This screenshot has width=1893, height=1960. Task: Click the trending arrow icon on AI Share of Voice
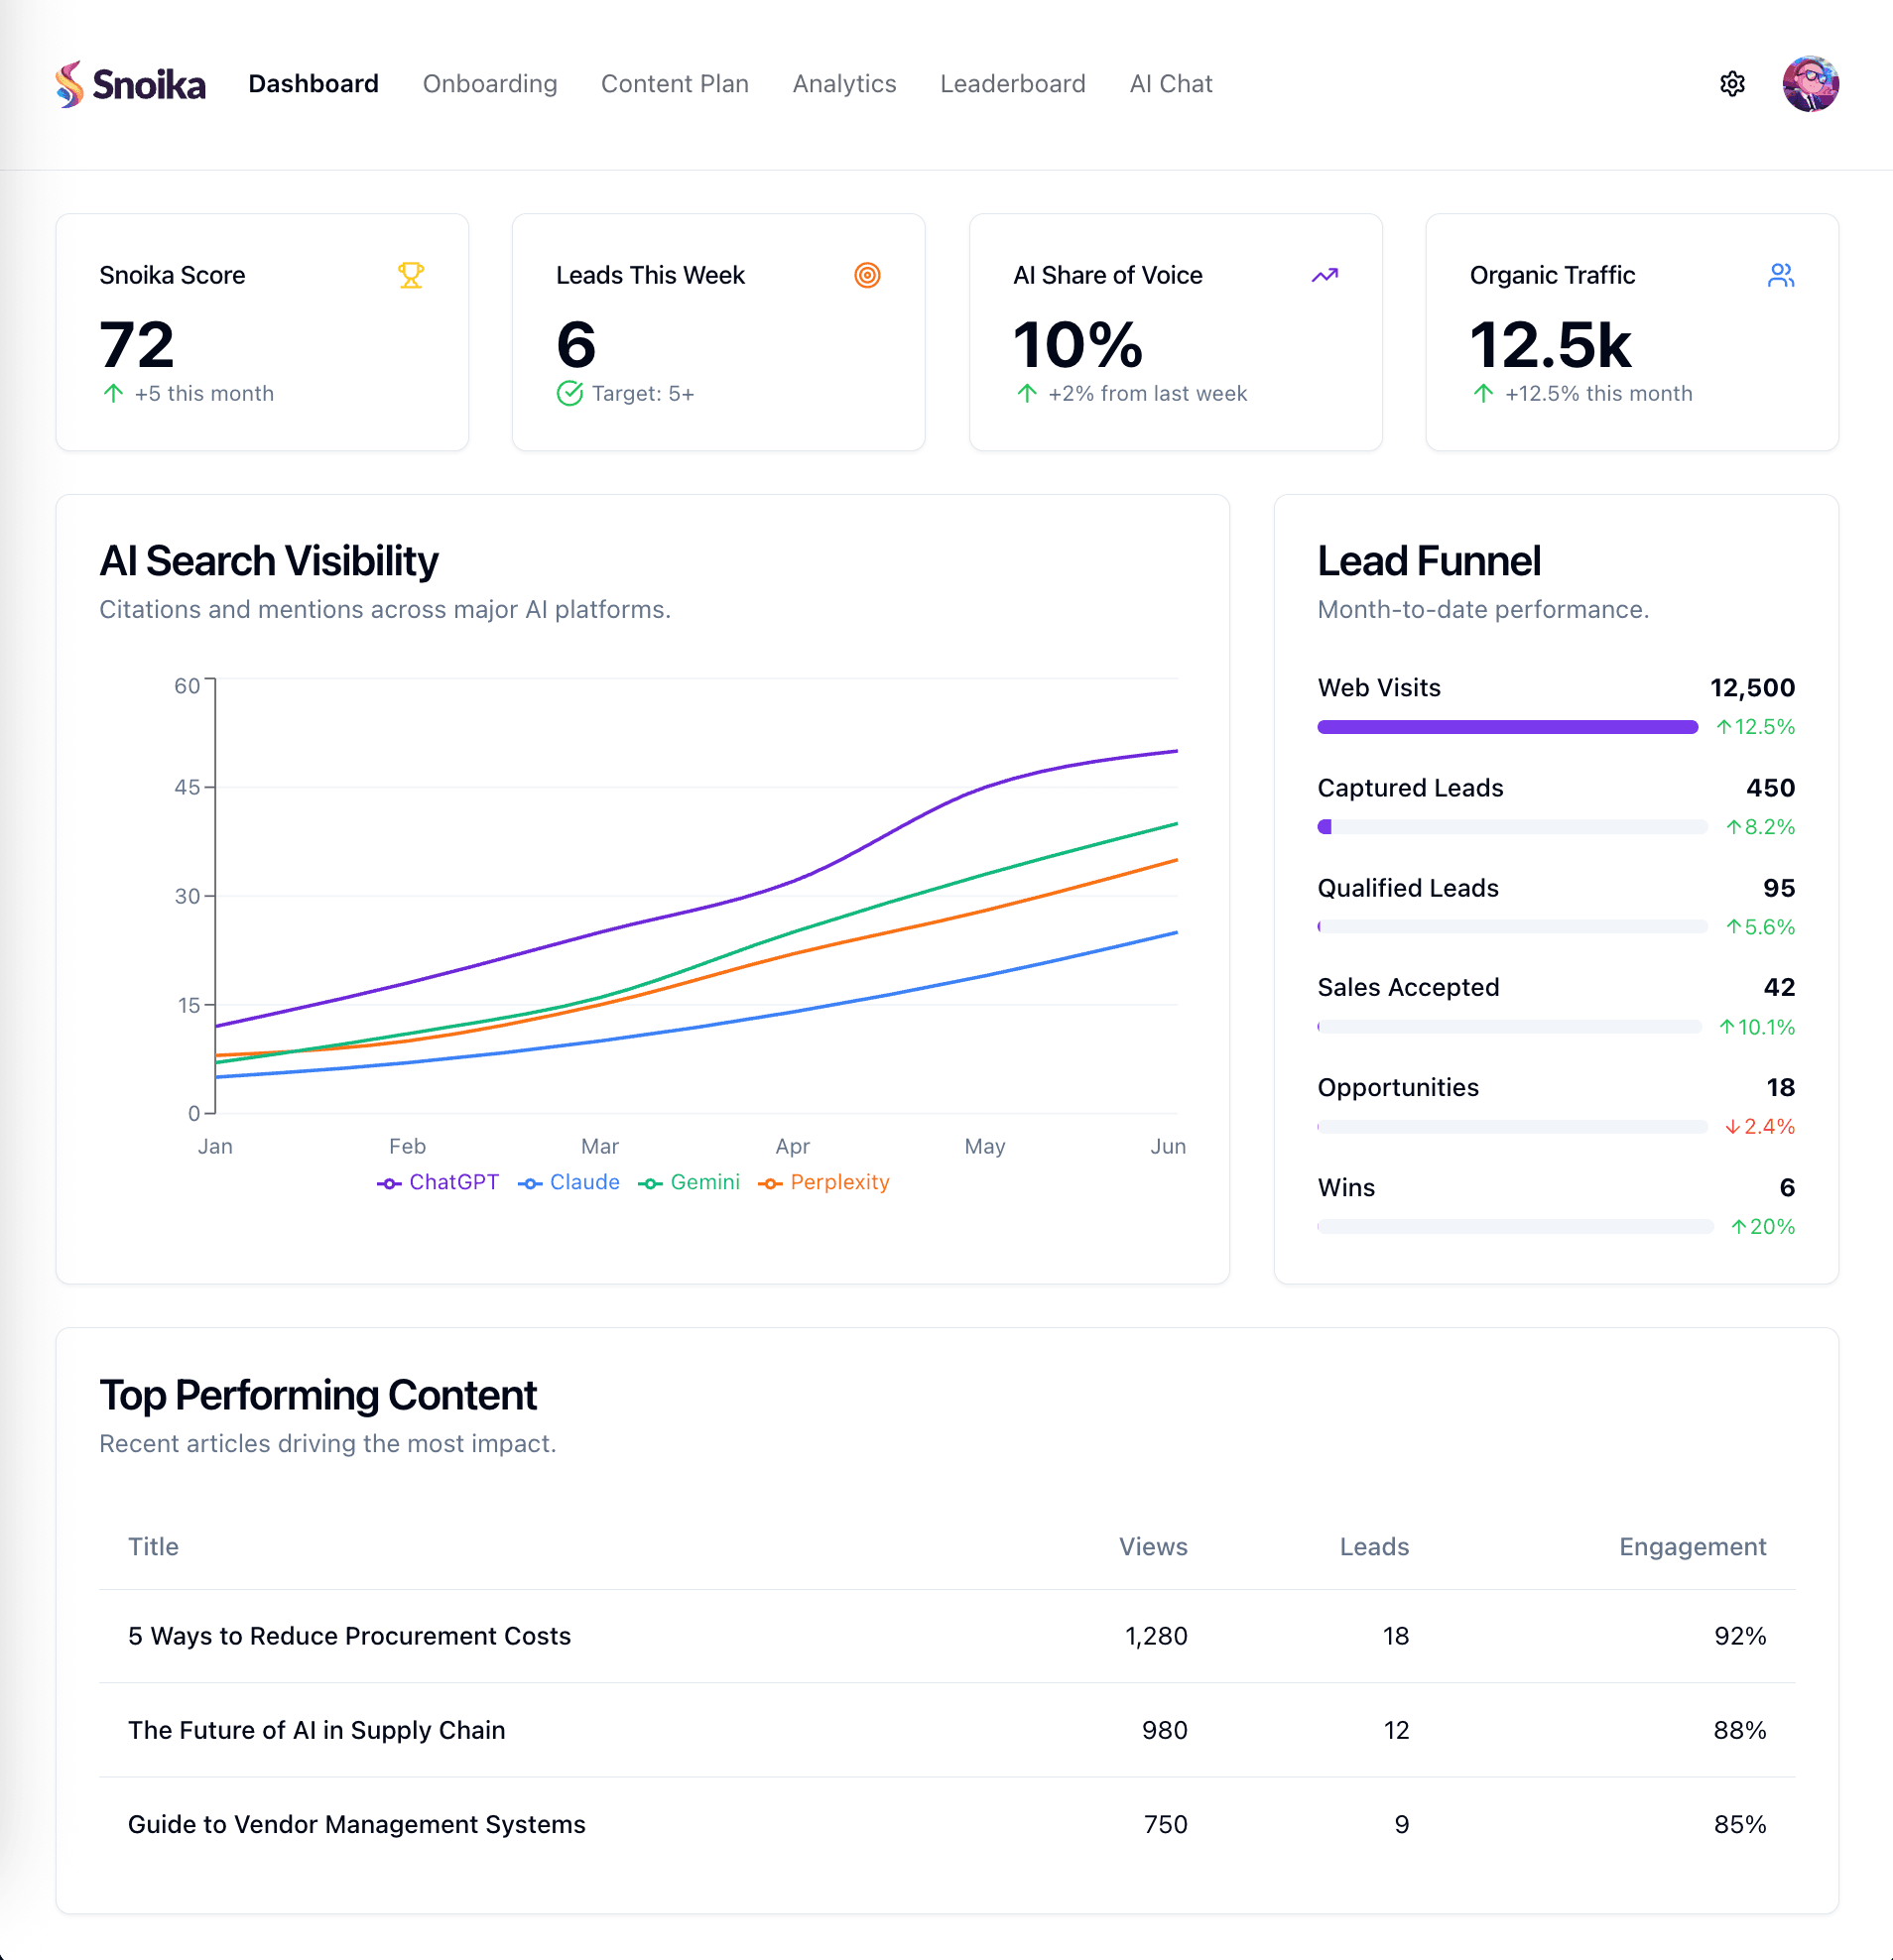click(1324, 275)
